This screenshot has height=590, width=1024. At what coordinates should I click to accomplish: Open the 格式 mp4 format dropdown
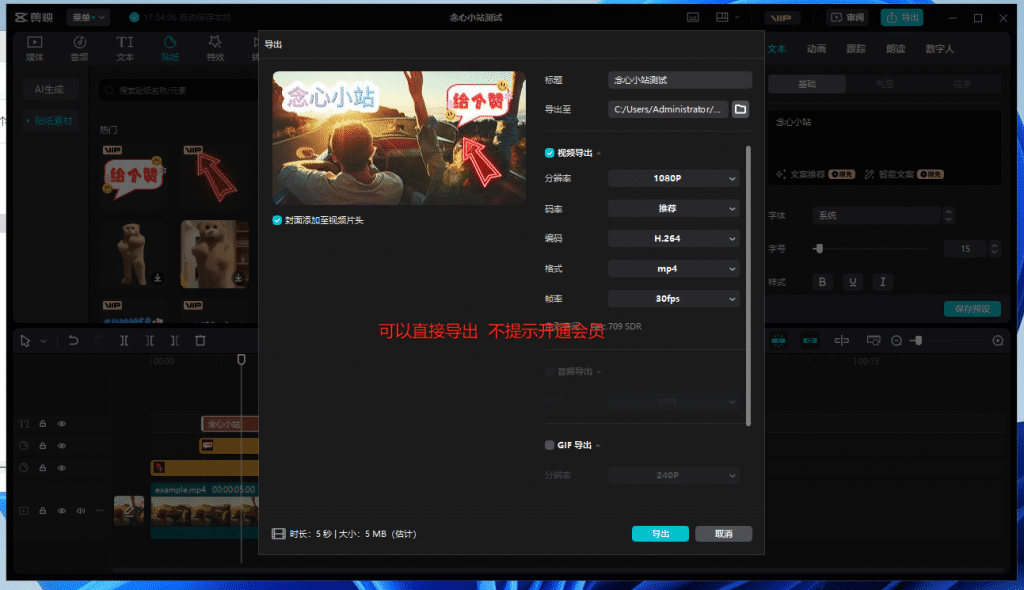[673, 269]
